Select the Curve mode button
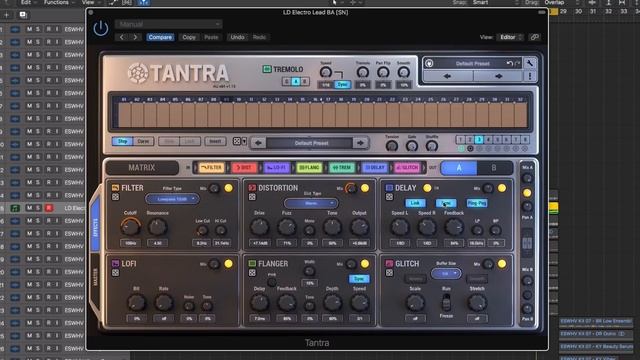Image resolution: width=640 pixels, height=360 pixels. tap(143, 141)
